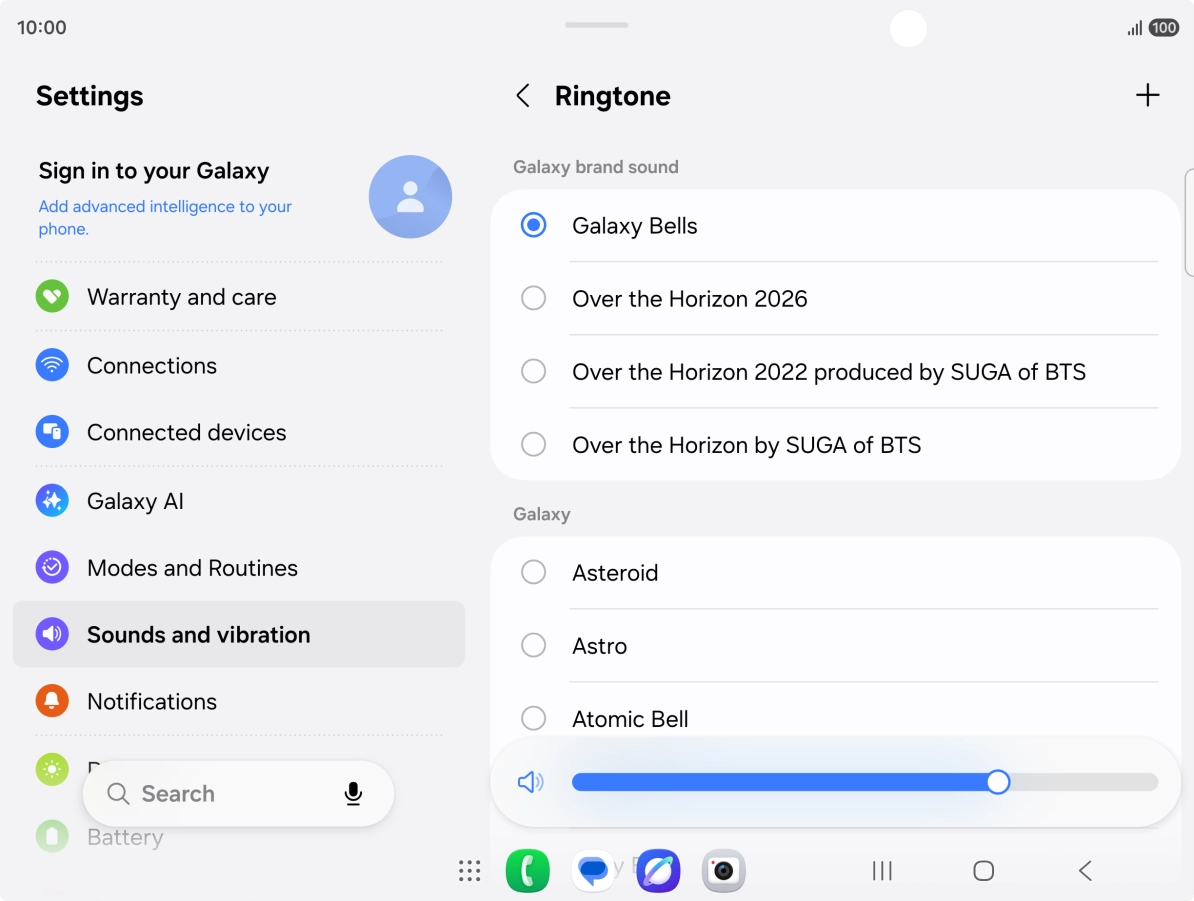
Task: Open Warranty and care heart icon
Action: pyautogui.click(x=52, y=296)
